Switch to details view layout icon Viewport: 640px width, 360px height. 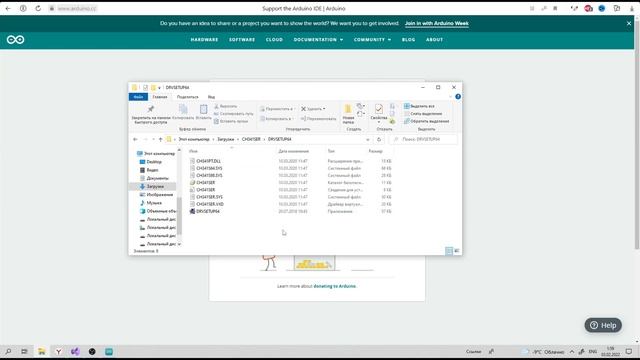click(x=449, y=251)
